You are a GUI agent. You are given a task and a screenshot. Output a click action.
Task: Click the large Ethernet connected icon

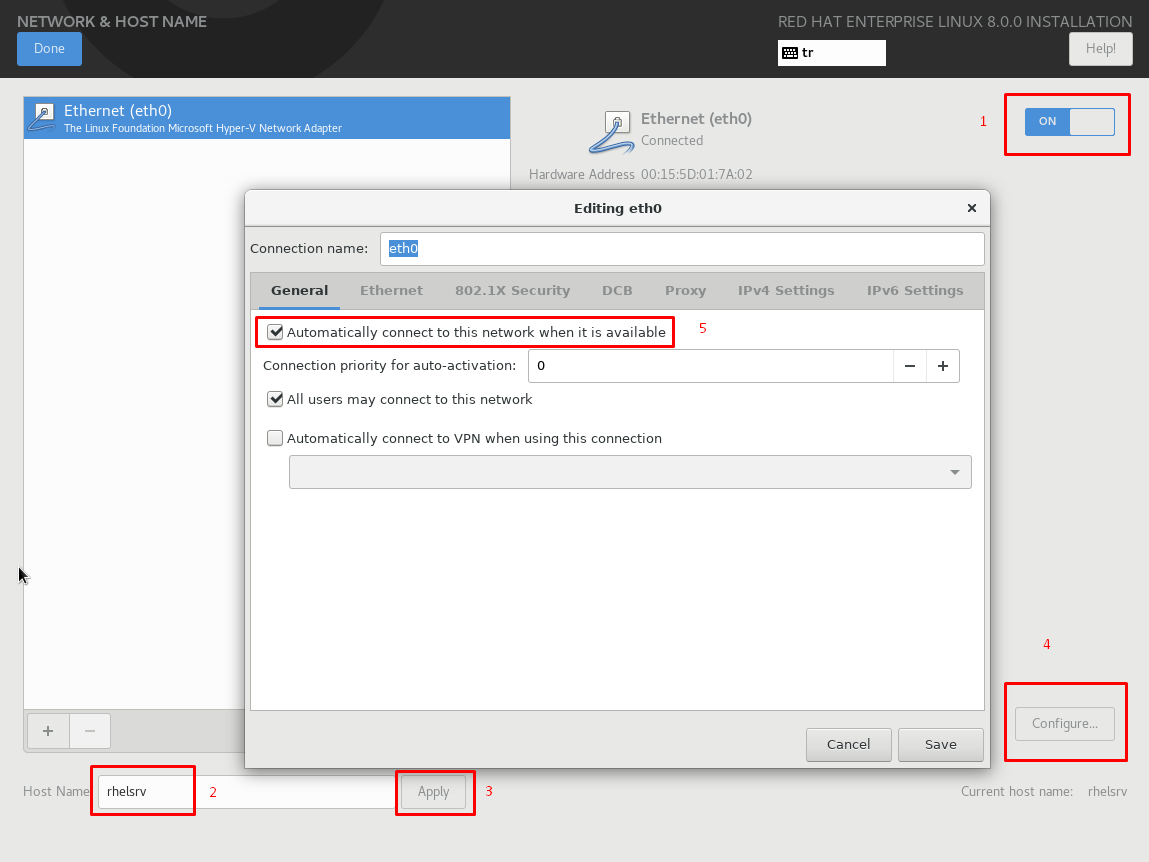611,131
